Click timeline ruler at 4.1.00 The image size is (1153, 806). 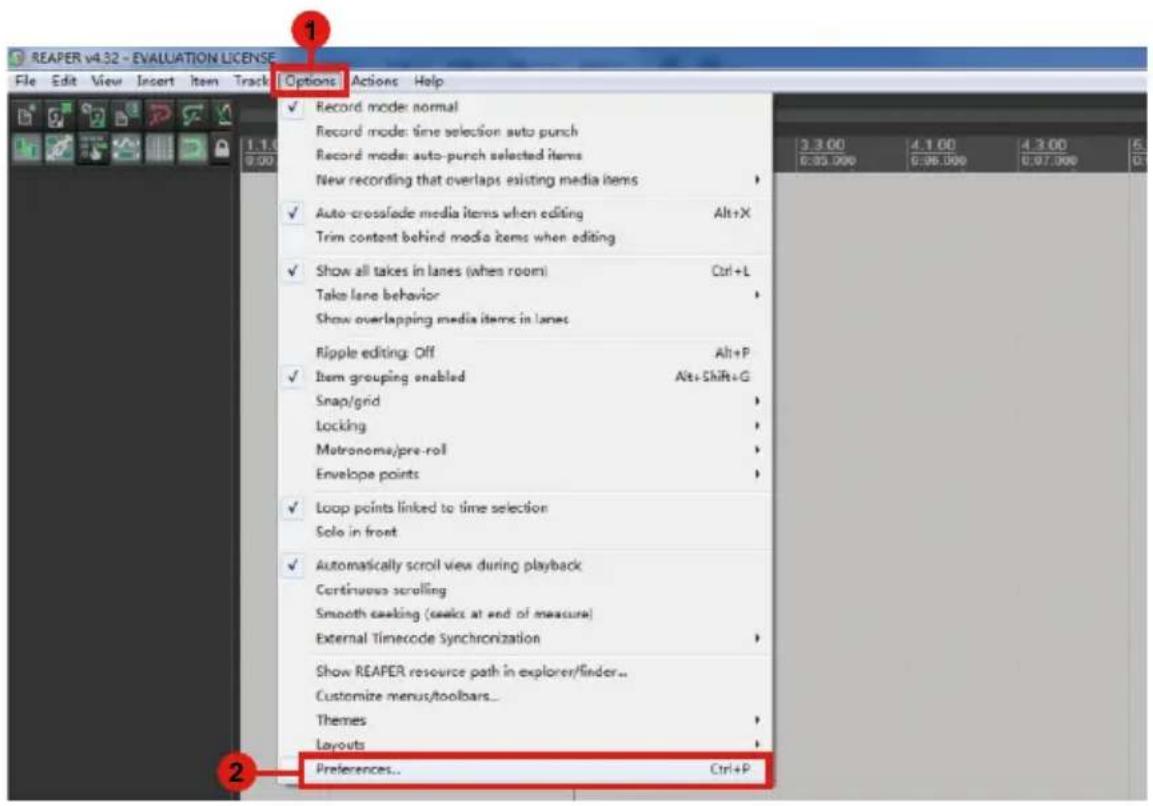(x=934, y=146)
